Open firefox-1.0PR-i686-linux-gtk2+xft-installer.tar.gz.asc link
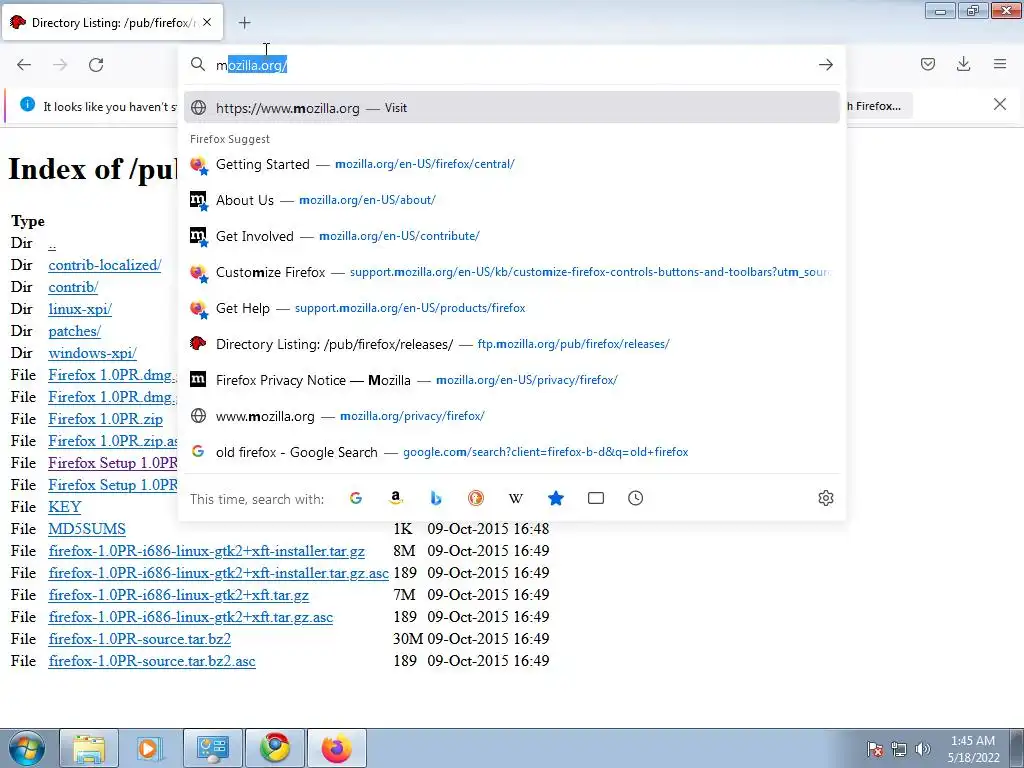 pyautogui.click(x=219, y=573)
